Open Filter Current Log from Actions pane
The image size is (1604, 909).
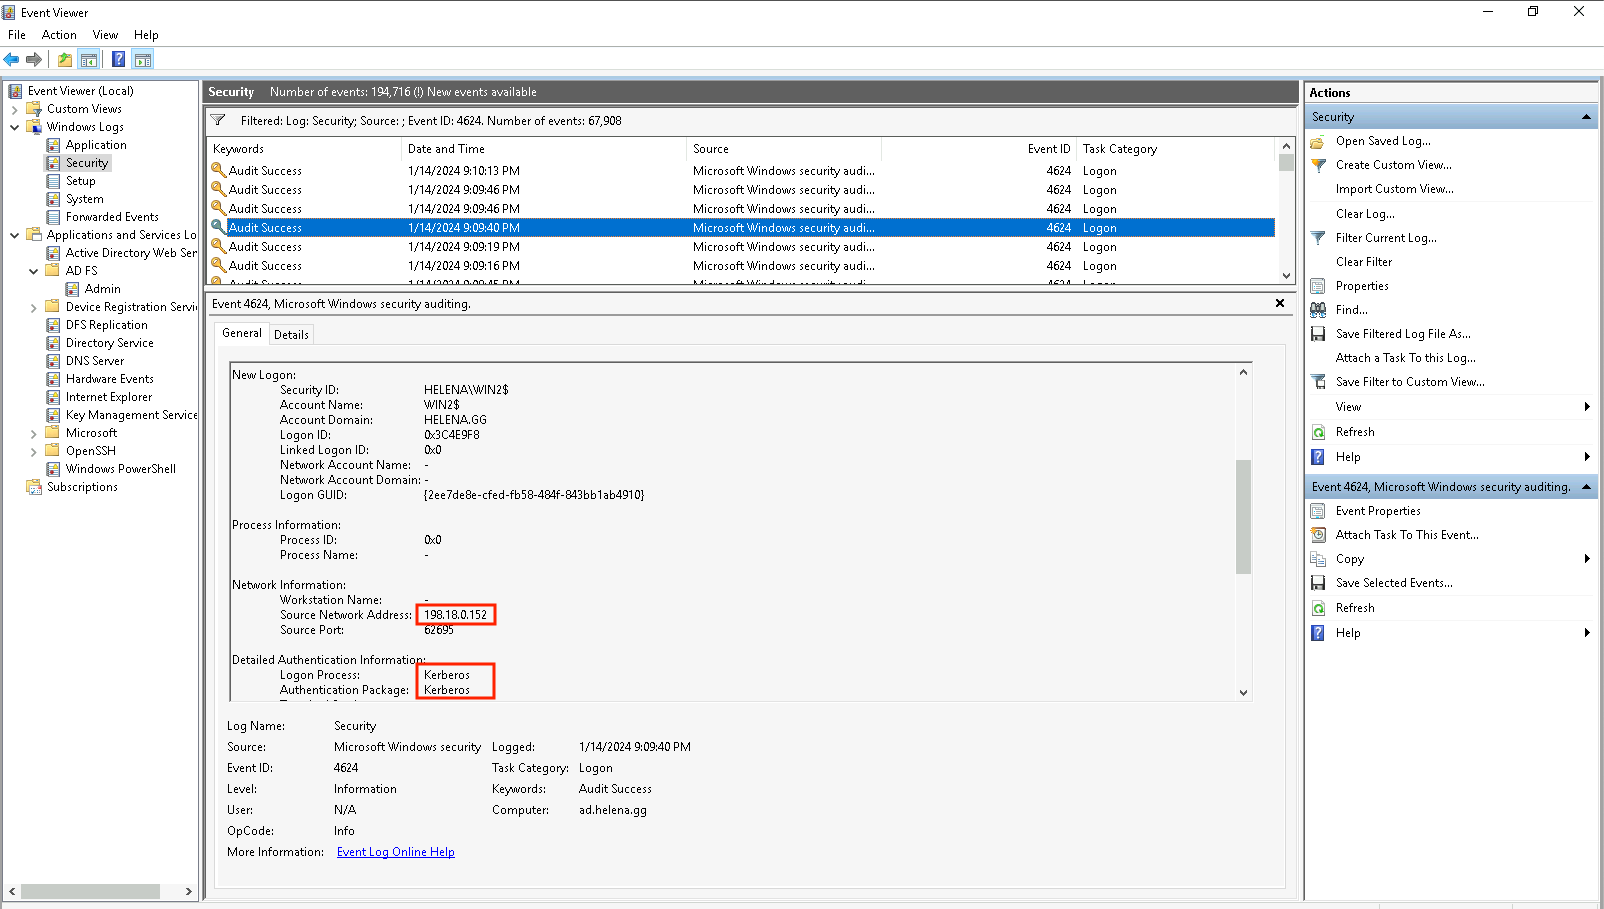tap(1385, 238)
